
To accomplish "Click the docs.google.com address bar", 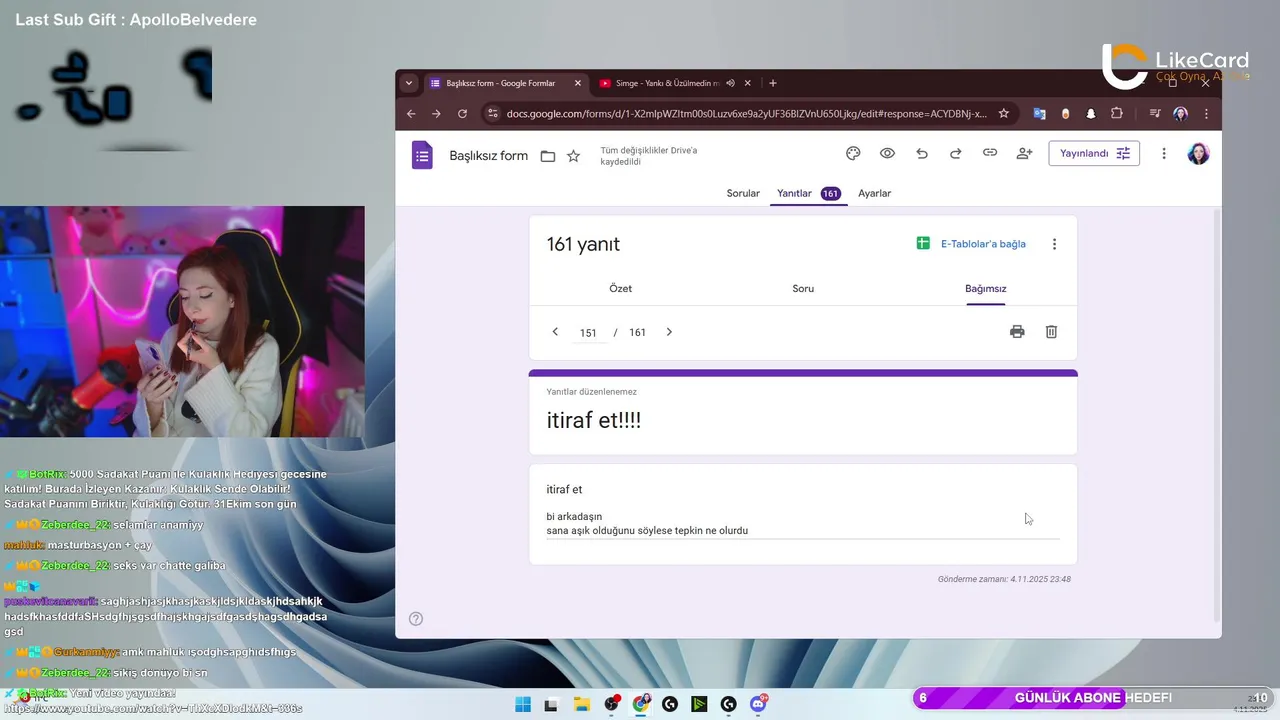I will coord(748,114).
